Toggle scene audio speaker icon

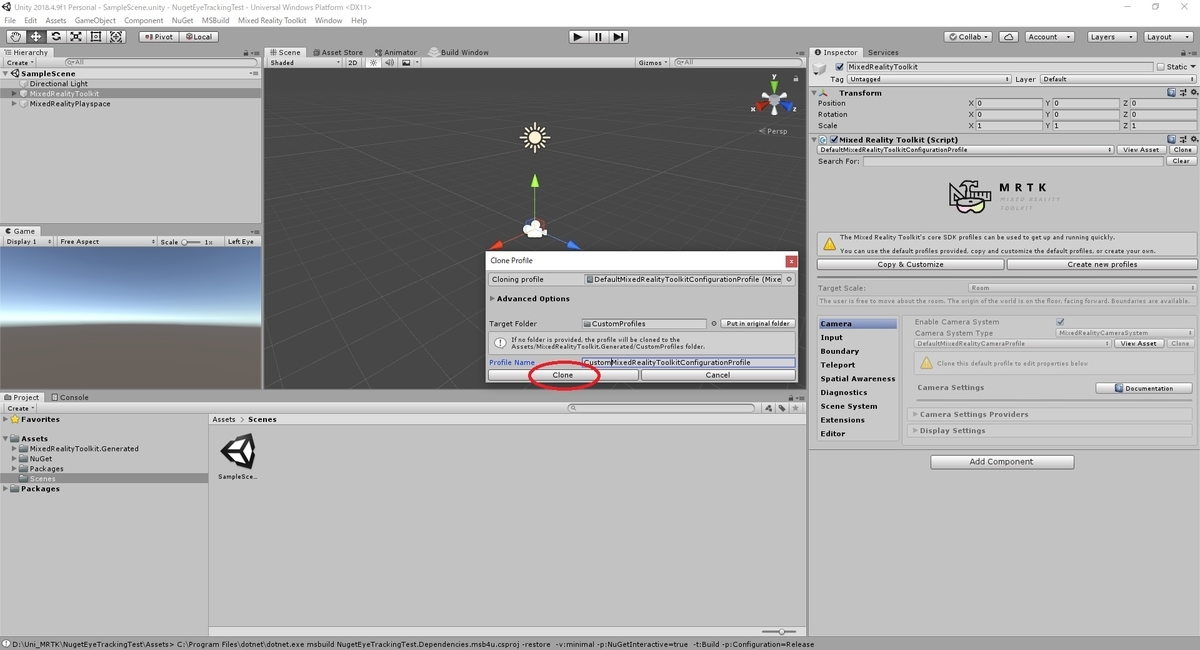390,62
